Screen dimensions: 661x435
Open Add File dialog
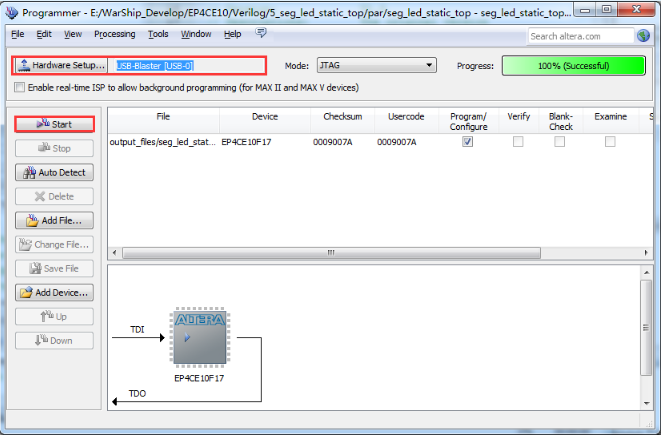point(55,220)
